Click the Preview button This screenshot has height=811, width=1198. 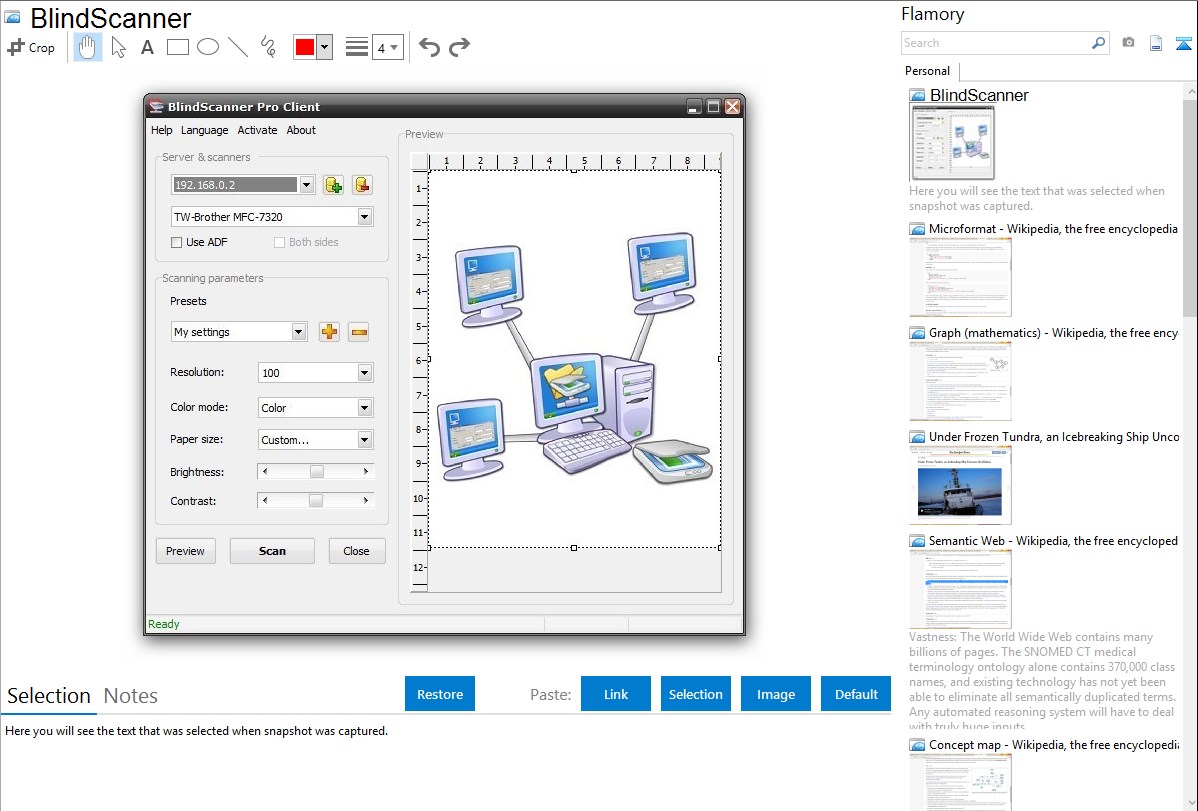(185, 551)
